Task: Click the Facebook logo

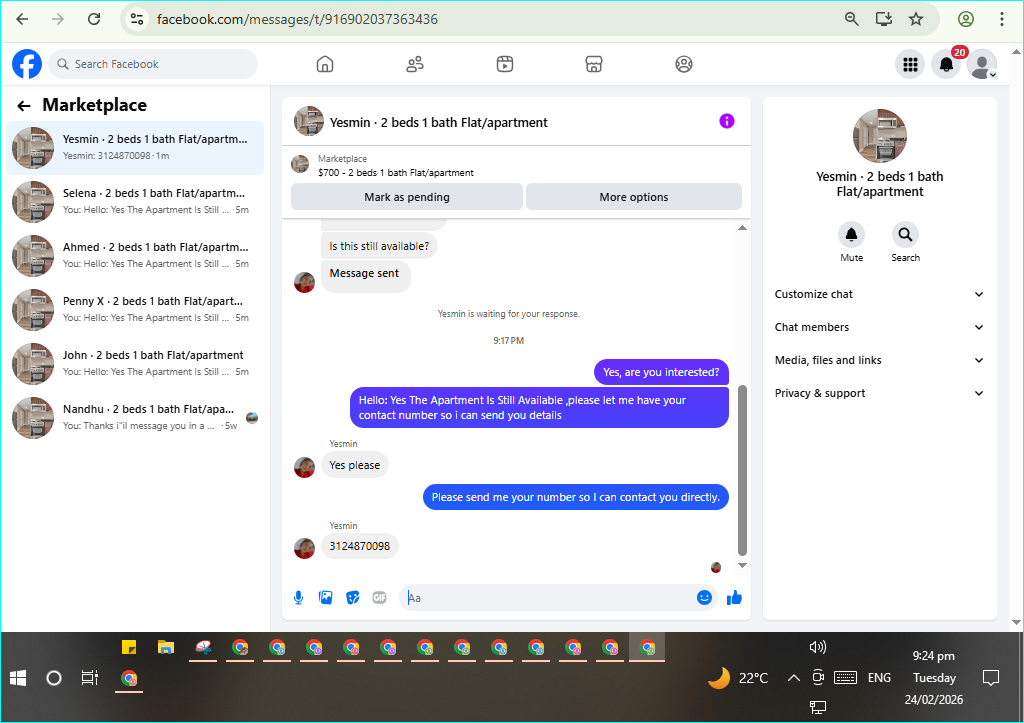Action: pyautogui.click(x=27, y=64)
